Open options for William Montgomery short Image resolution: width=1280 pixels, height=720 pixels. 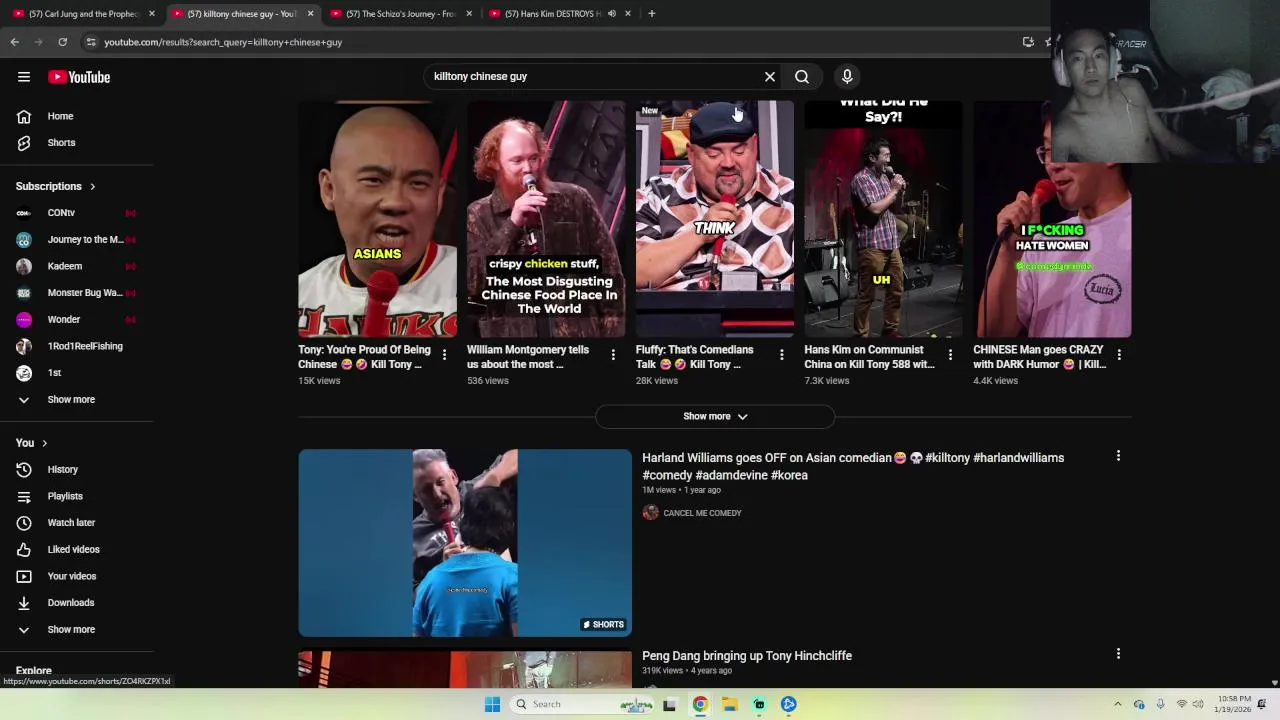click(613, 354)
